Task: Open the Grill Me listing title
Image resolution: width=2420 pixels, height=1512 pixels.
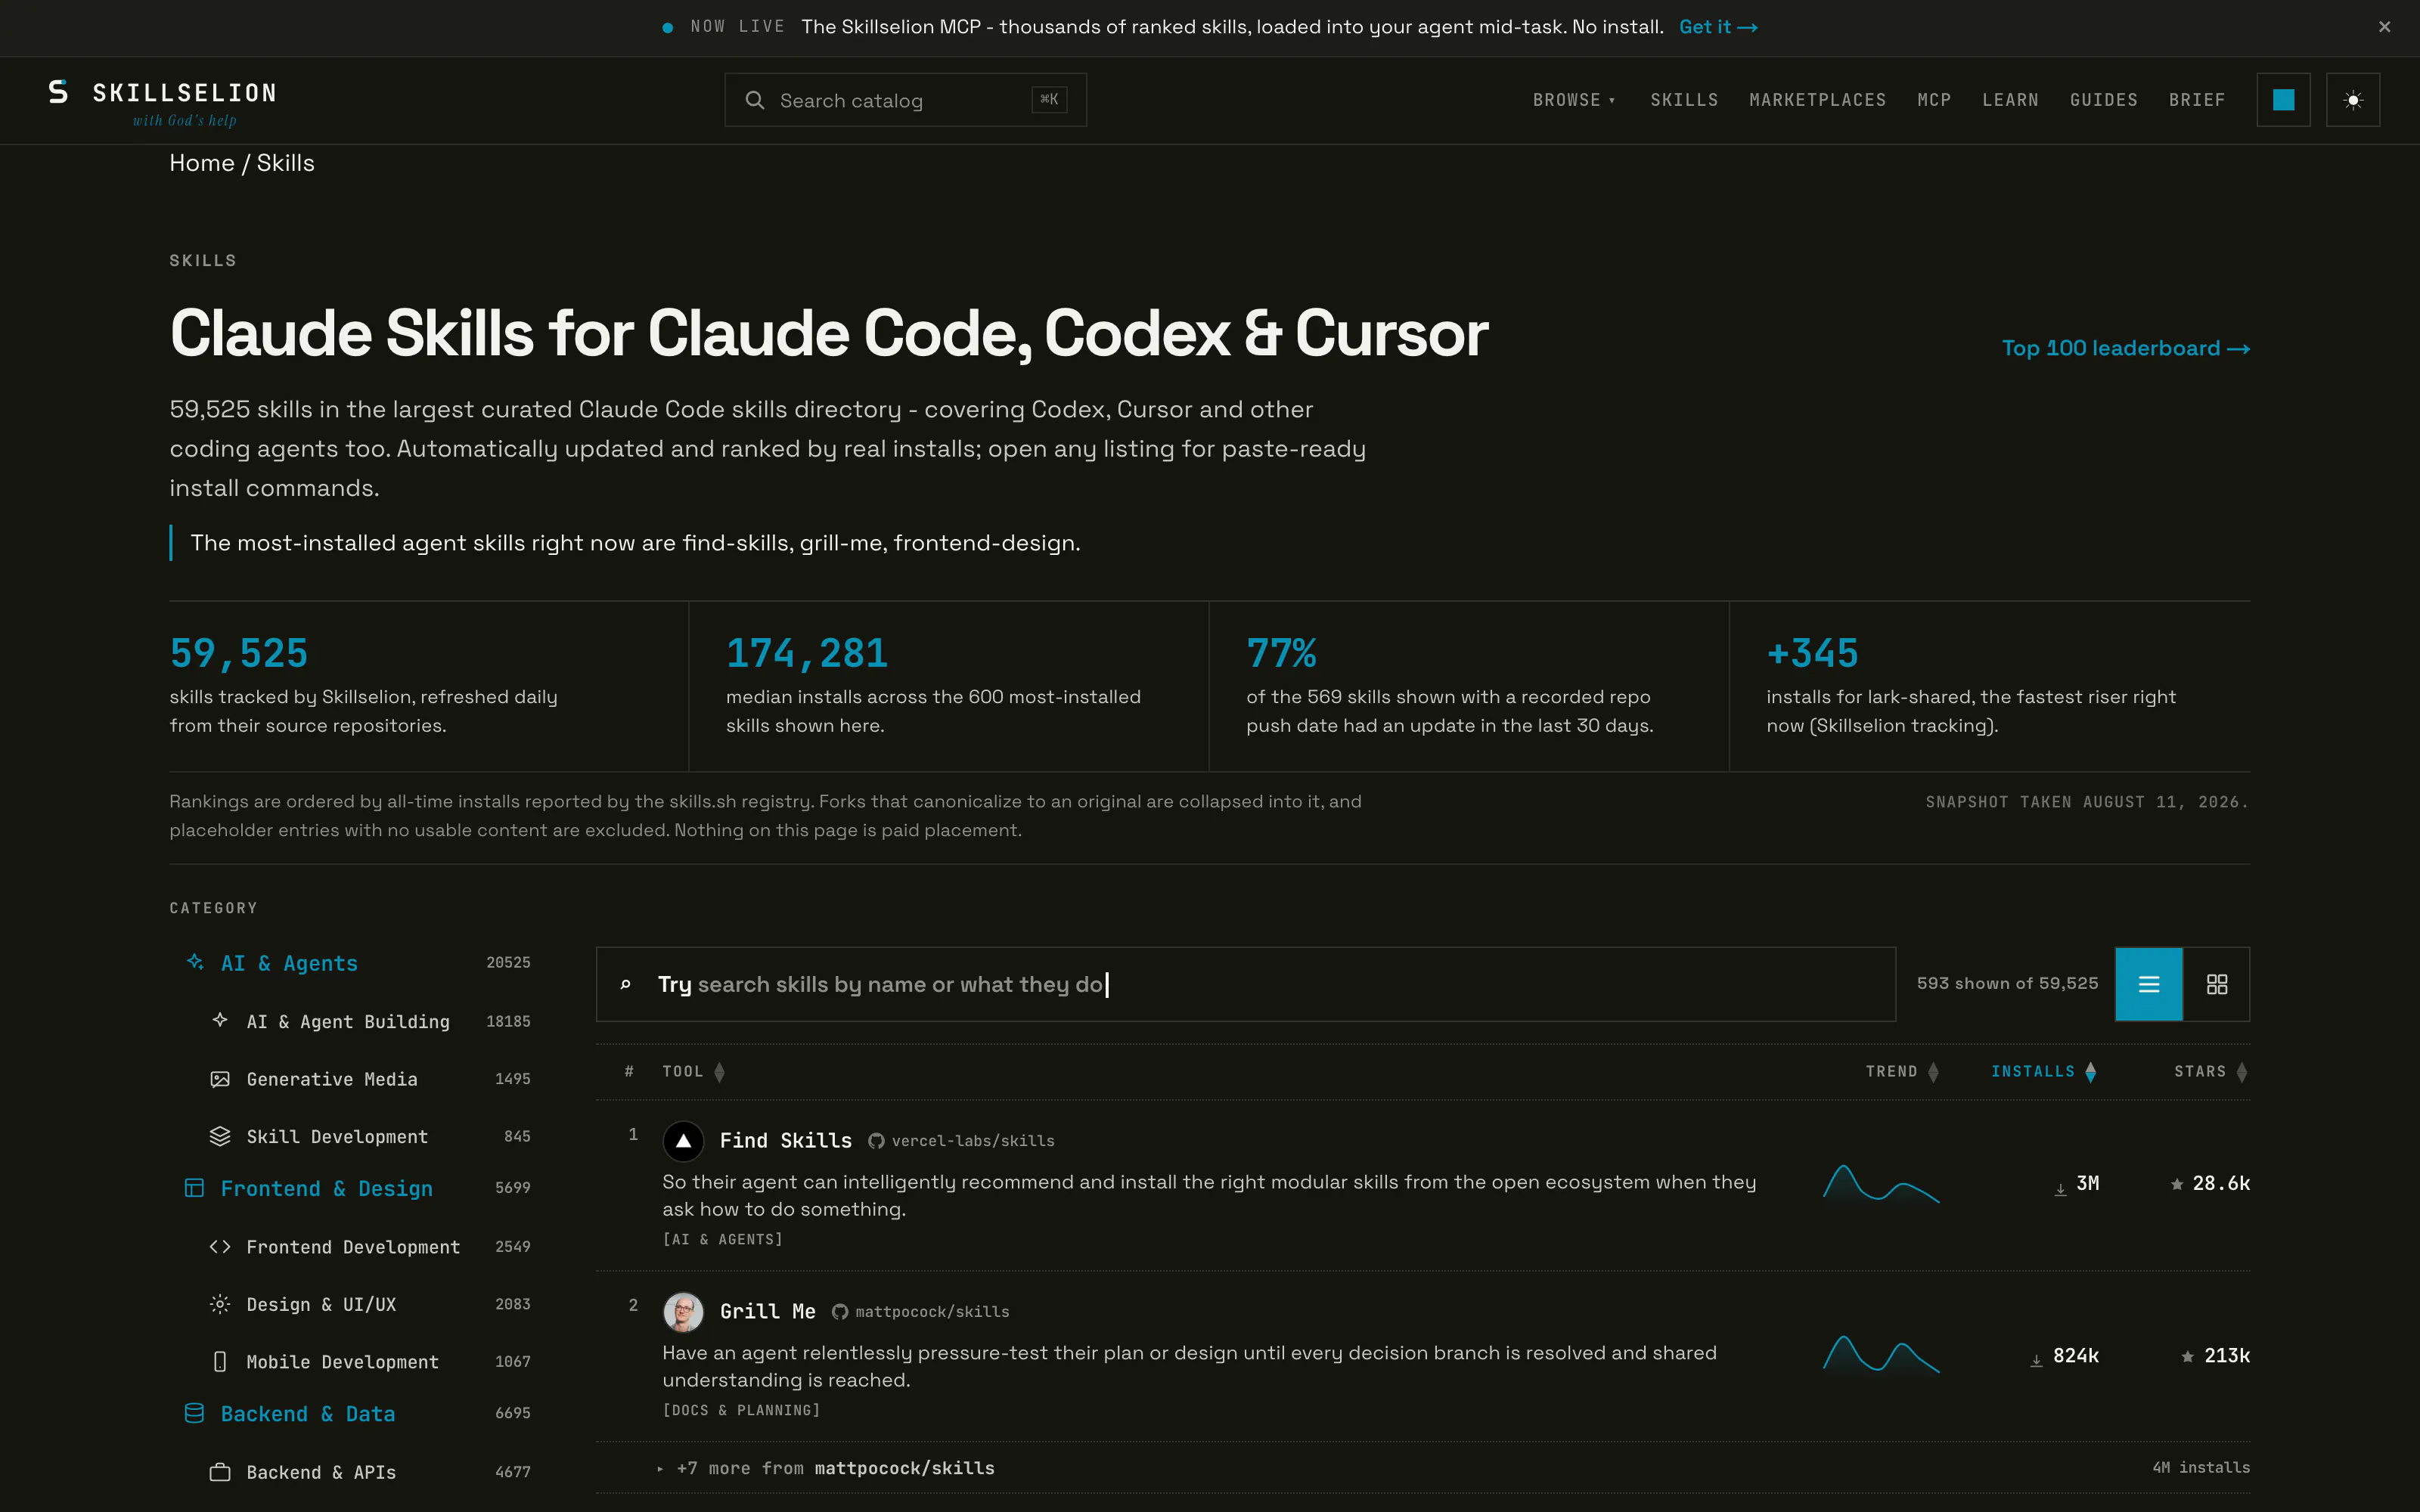Action: tap(768, 1312)
